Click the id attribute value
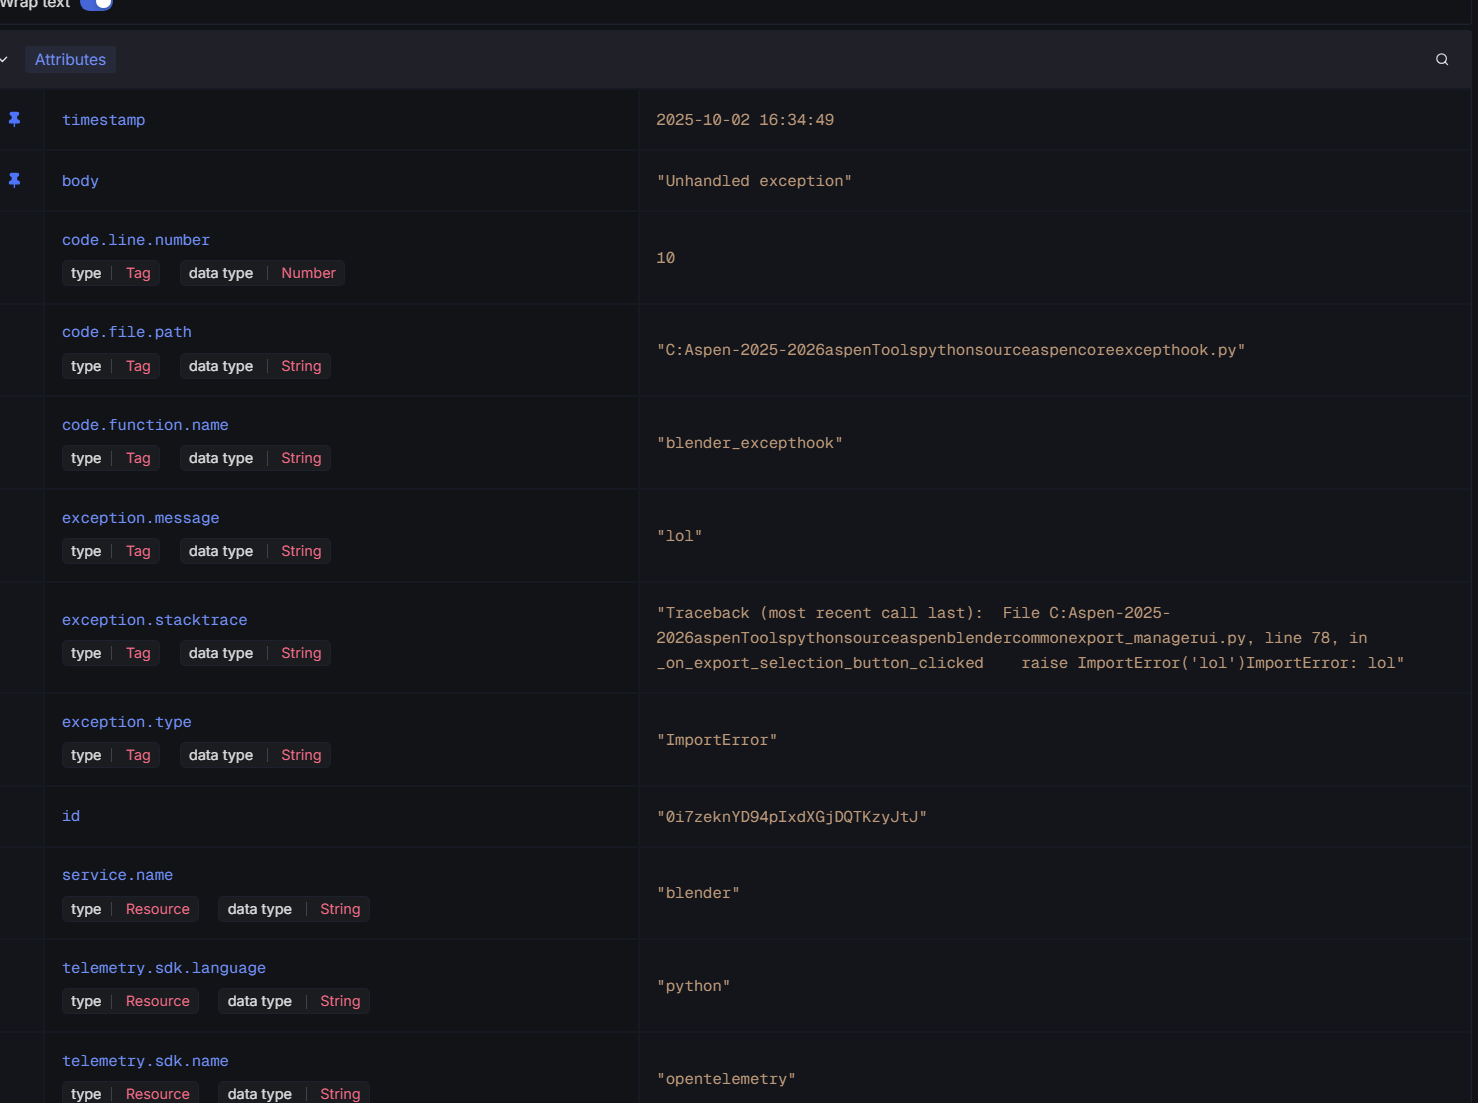 coord(791,817)
